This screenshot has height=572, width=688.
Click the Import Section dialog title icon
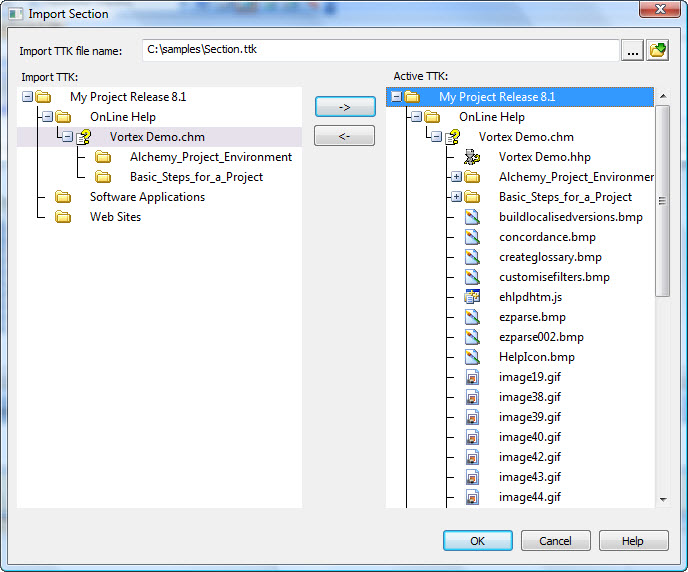pos(16,14)
